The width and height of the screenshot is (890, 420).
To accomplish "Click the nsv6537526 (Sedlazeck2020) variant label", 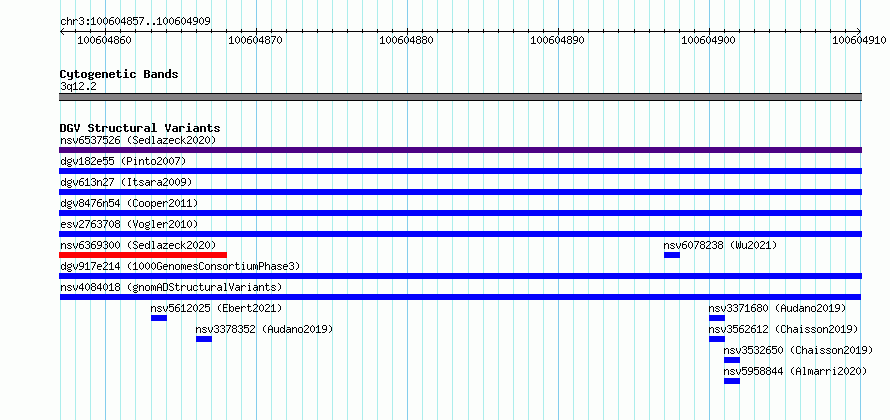I will [138, 140].
